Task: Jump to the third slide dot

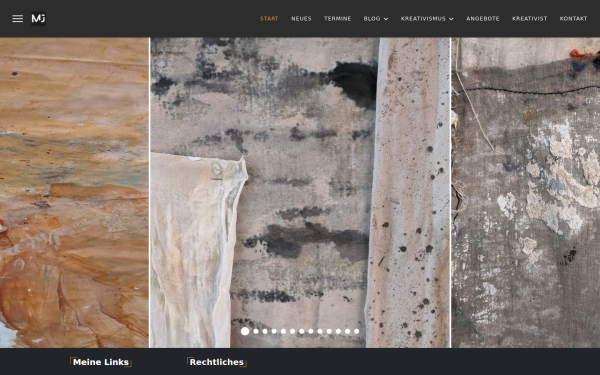Action: 265,331
